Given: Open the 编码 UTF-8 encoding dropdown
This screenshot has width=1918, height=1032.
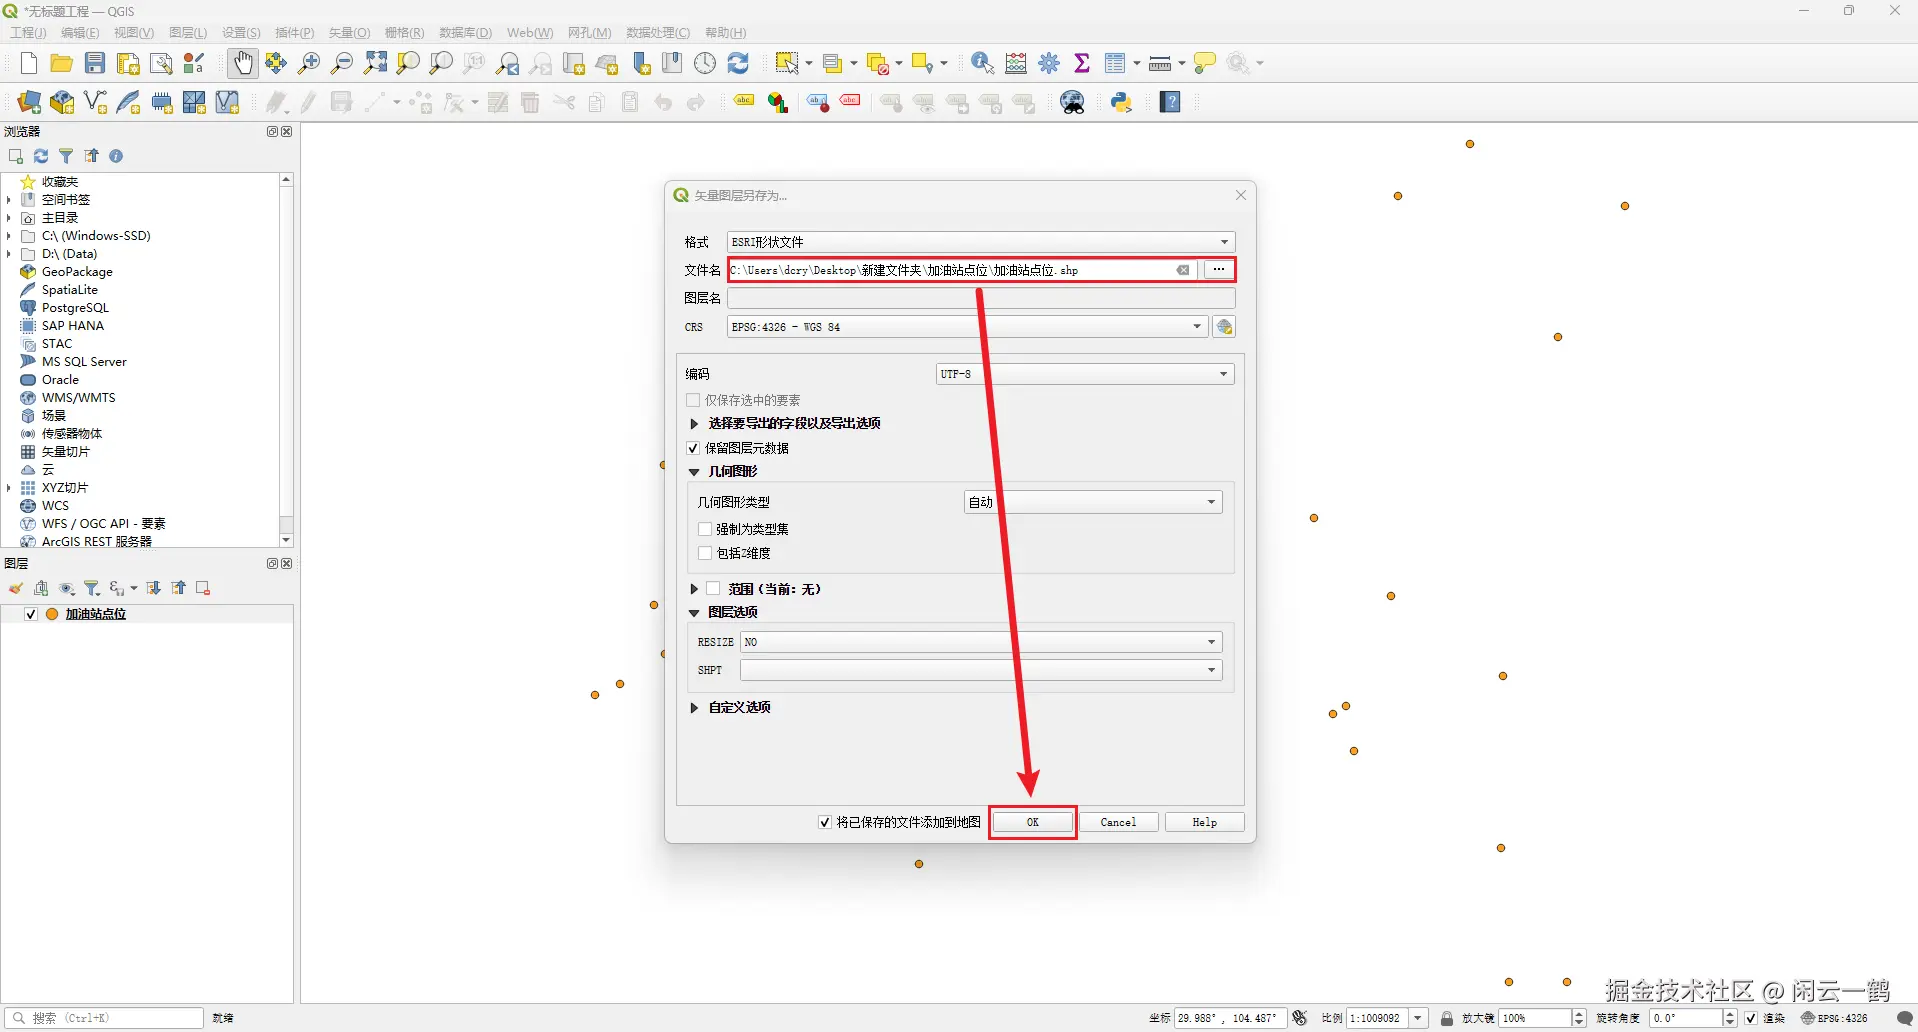Looking at the screenshot, I should coord(1085,374).
